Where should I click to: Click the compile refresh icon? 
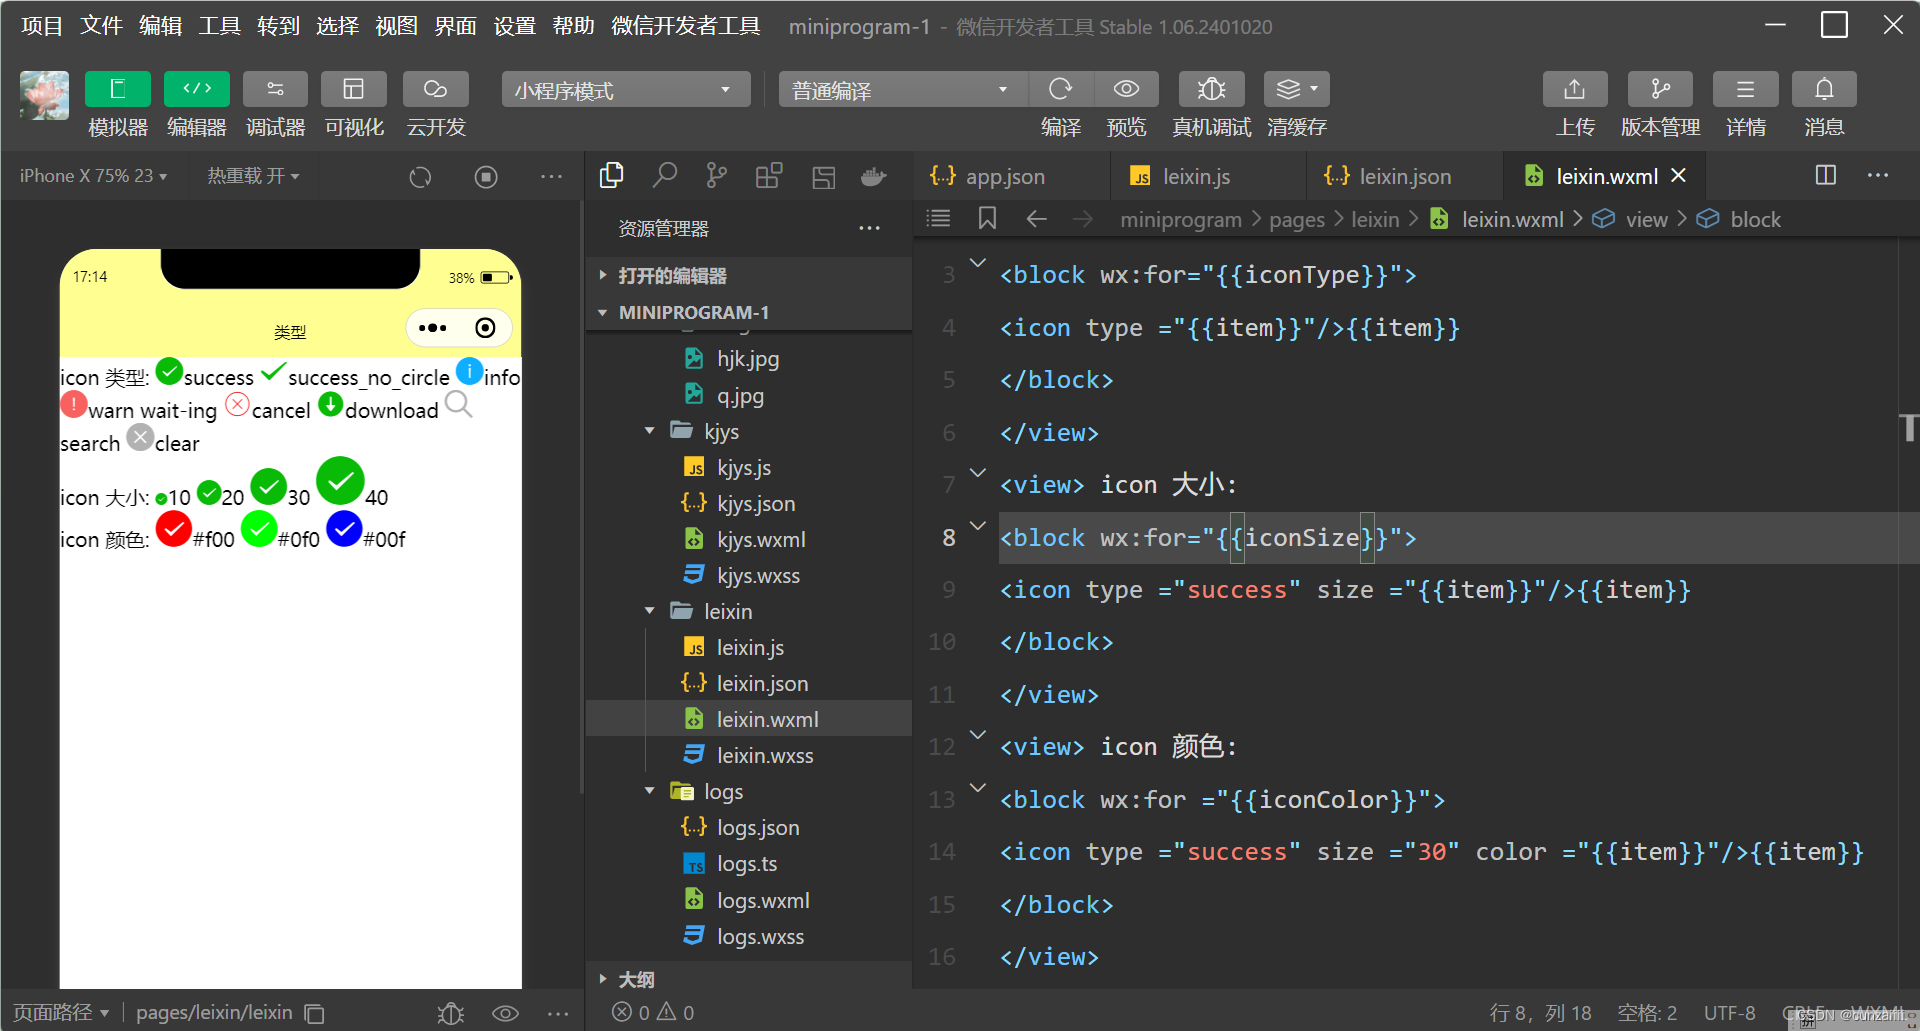click(x=1060, y=89)
